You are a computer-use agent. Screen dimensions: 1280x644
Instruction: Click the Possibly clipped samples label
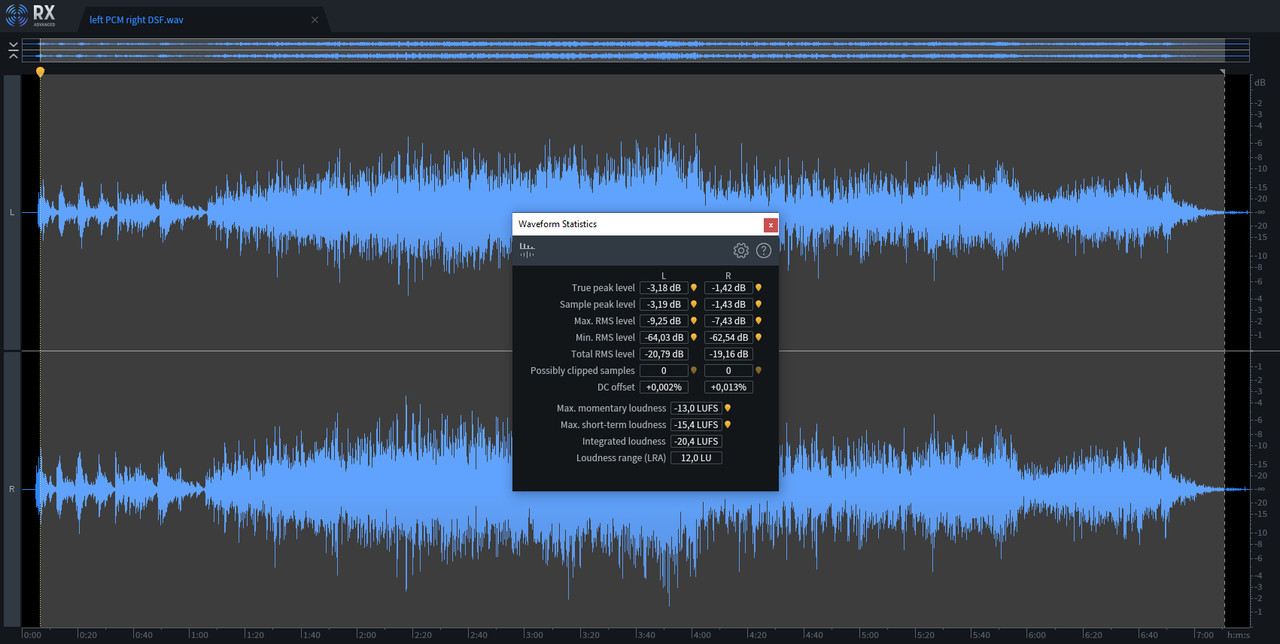[583, 371]
